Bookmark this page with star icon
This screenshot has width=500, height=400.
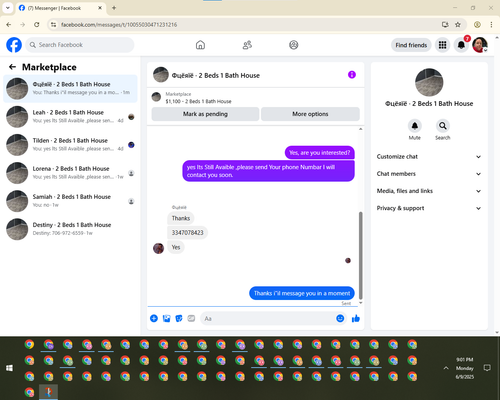458,25
